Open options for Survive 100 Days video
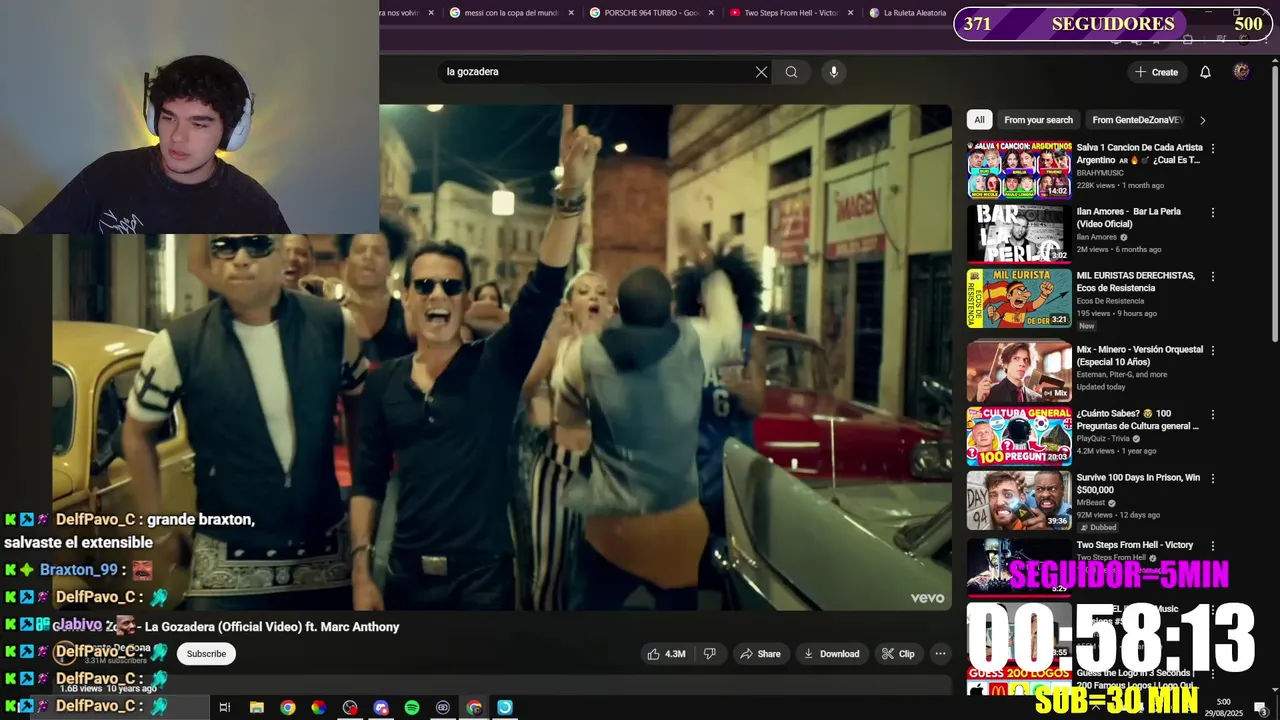 [1213, 478]
